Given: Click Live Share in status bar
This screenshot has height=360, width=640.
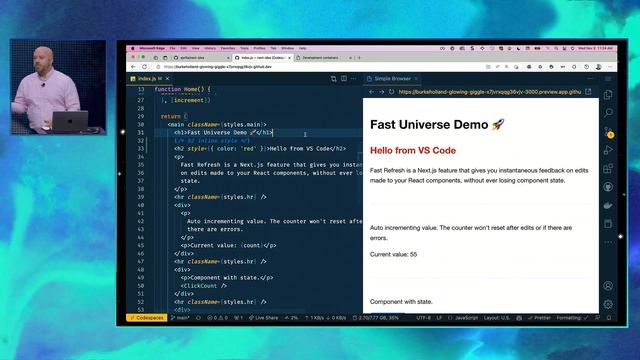Looking at the screenshot, I should coord(263,318).
